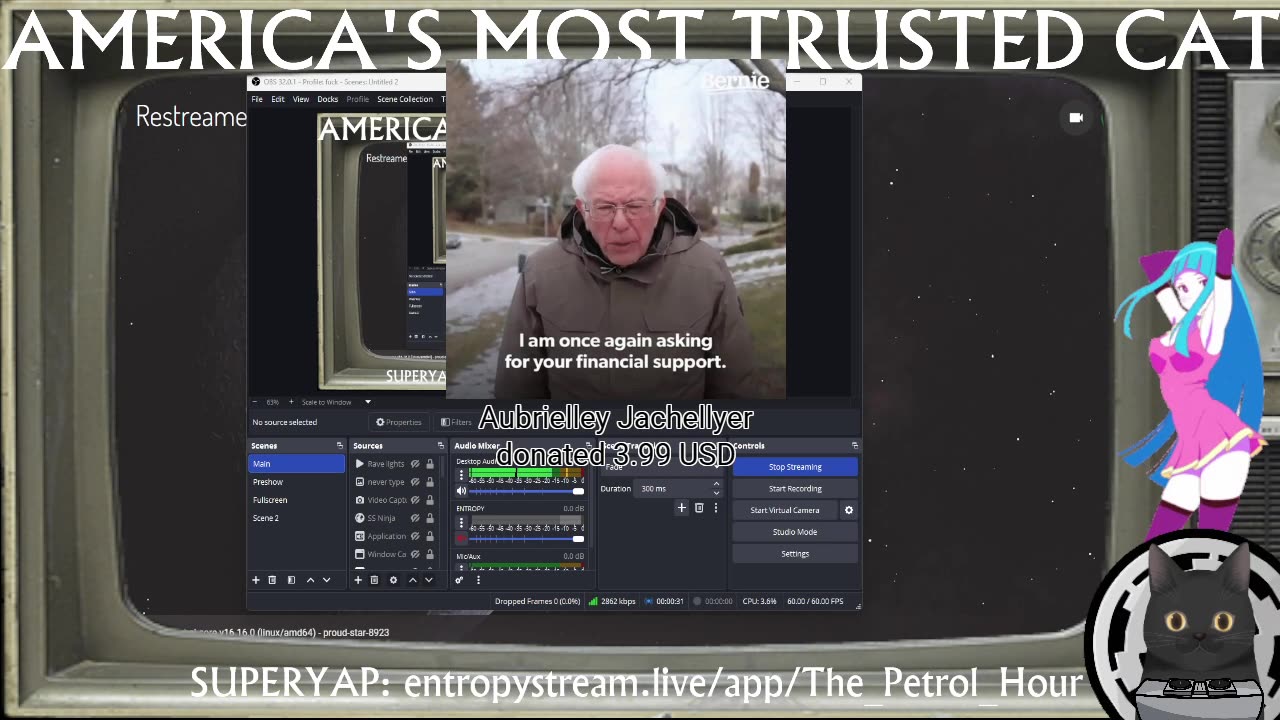Adjust Desktop Audio volume slider
The image size is (1280, 720).
pyautogui.click(x=526, y=491)
